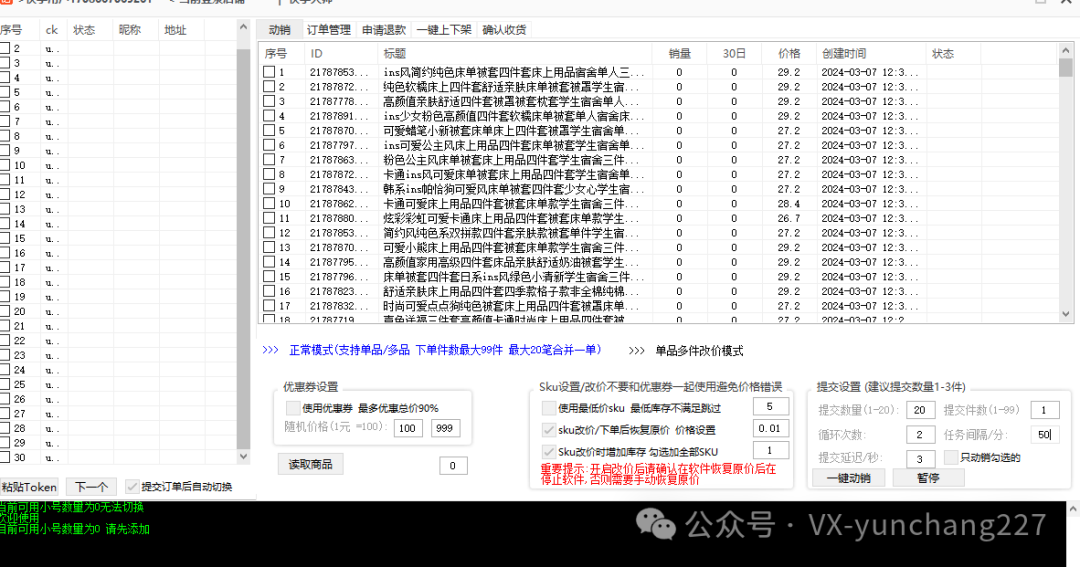The width and height of the screenshot is (1080, 567).
Task: Click the 提交延迟/秒 field showing 3
Action: [x=920, y=459]
